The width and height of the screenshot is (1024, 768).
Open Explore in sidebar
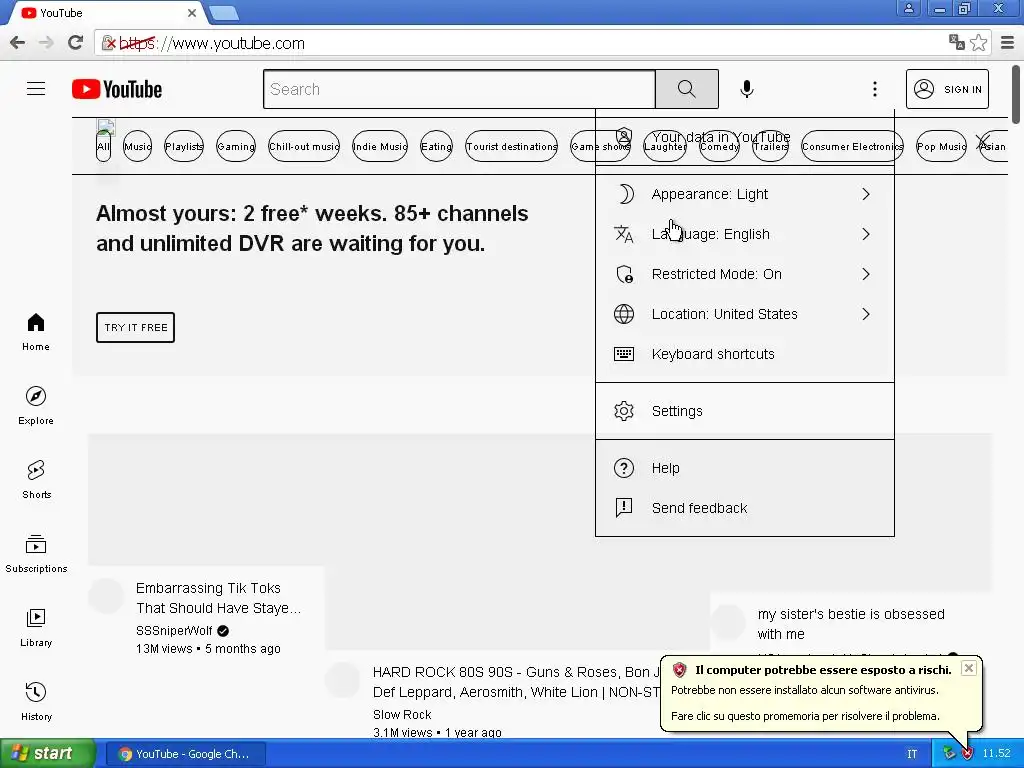pos(36,406)
